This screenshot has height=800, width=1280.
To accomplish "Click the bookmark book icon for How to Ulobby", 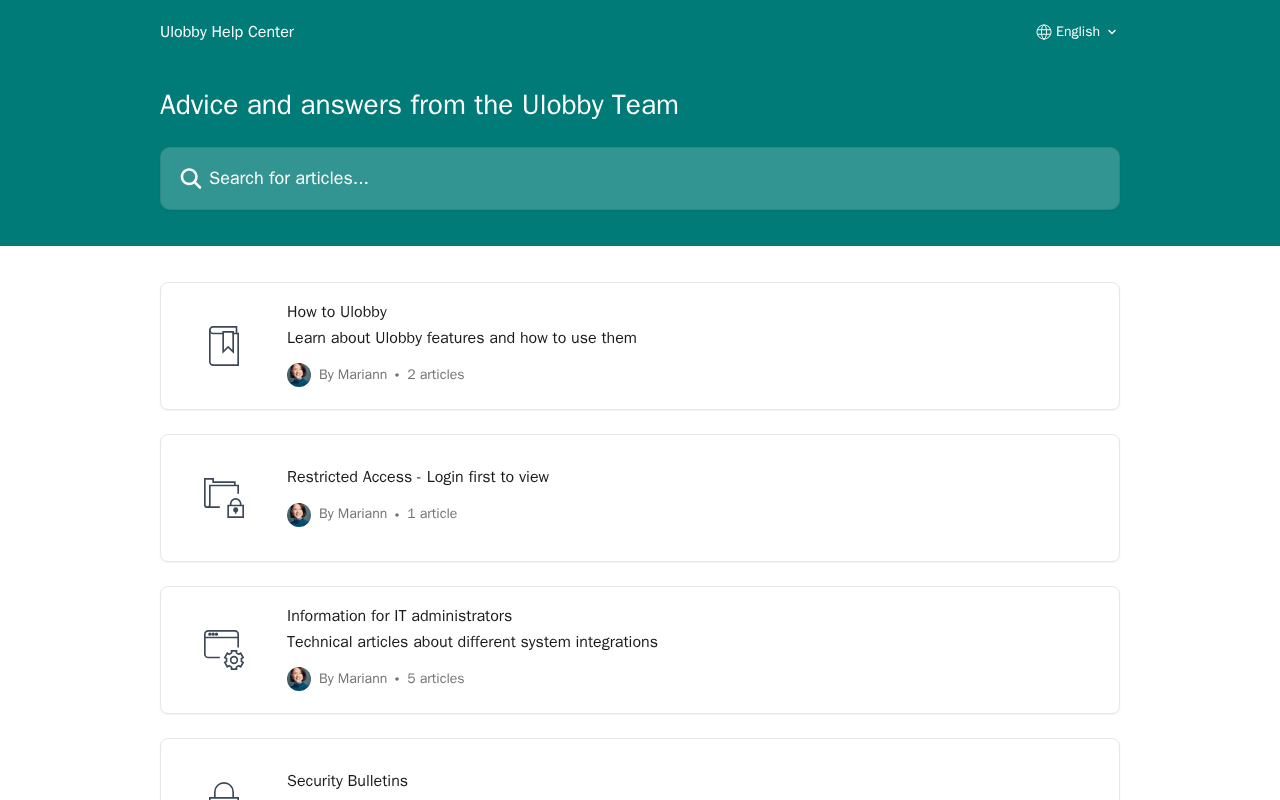I will point(224,346).
